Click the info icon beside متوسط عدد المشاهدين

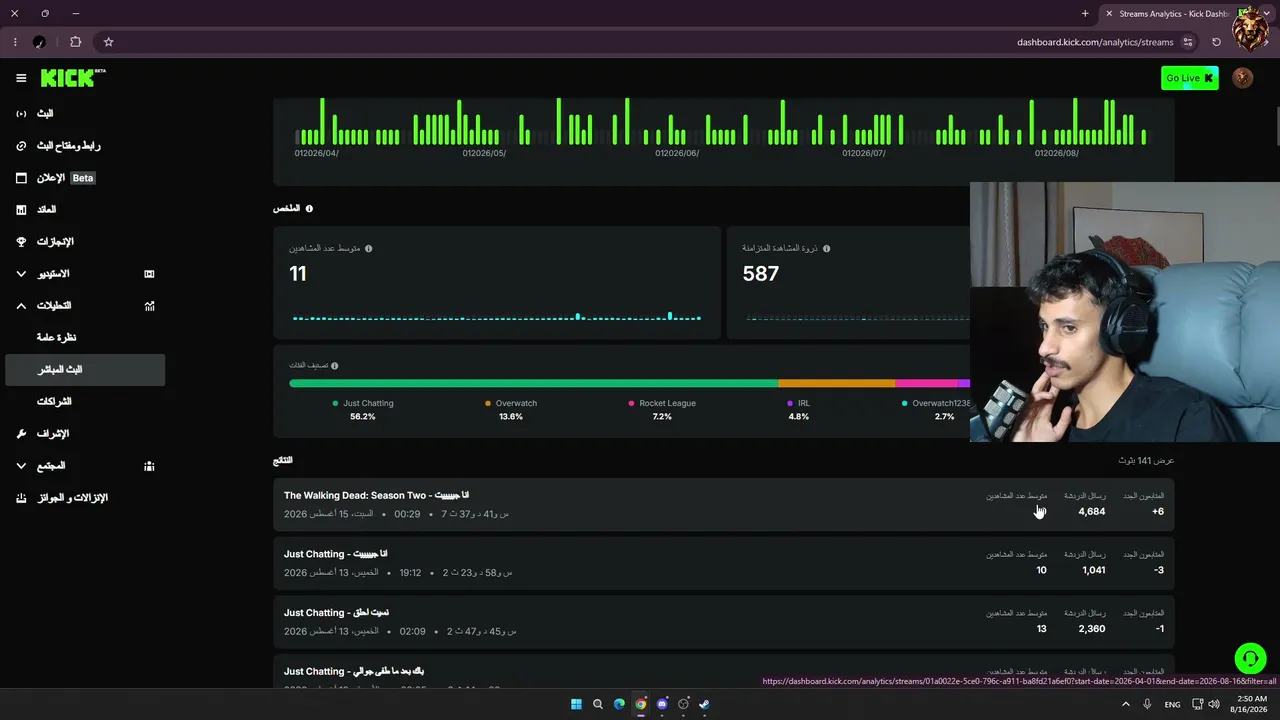point(369,248)
